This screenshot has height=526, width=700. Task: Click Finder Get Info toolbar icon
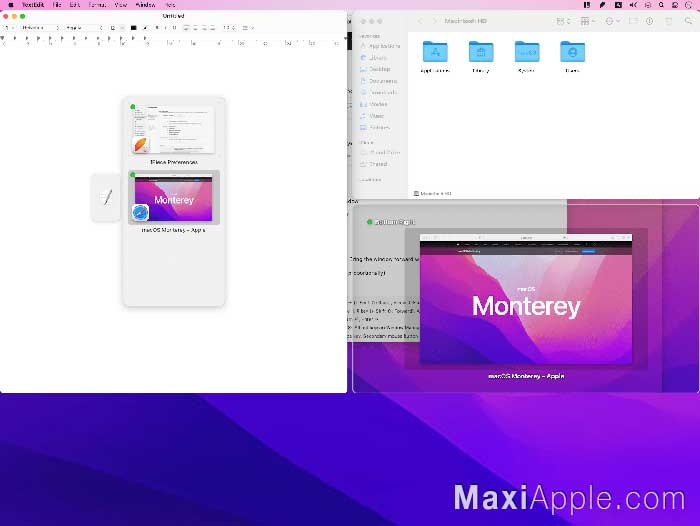tap(650, 21)
